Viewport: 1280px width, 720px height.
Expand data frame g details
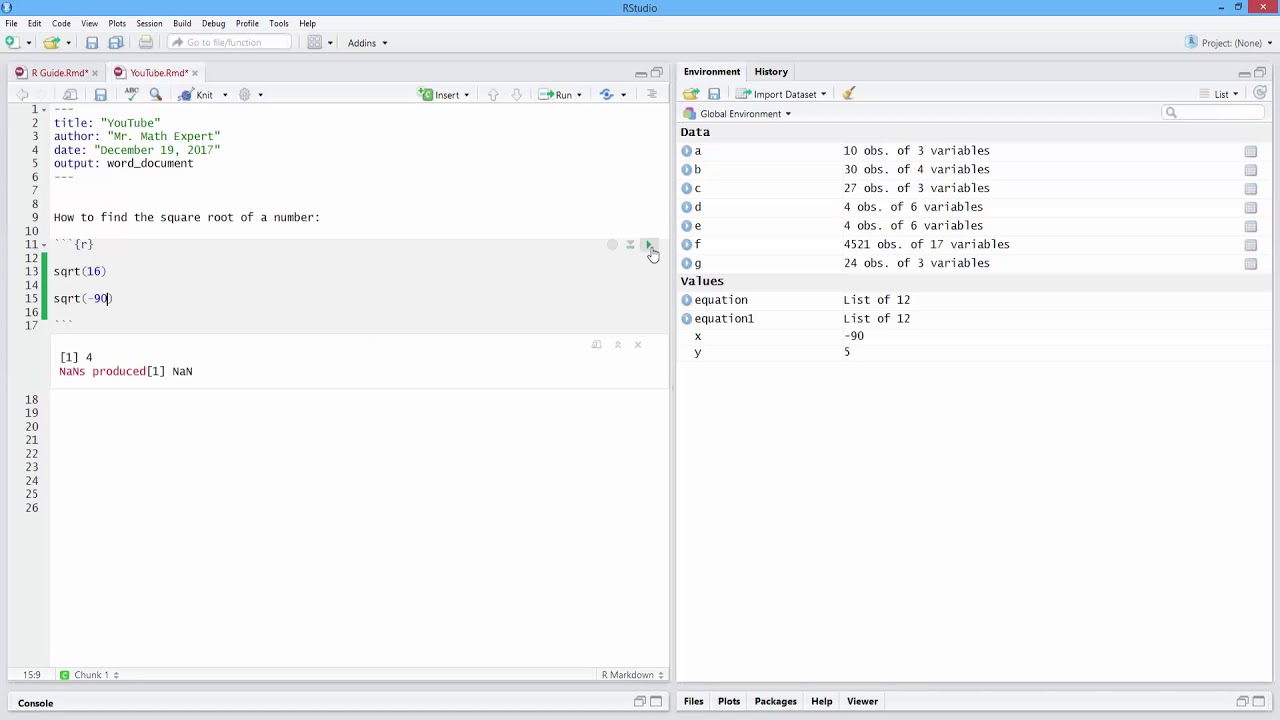pyautogui.click(x=686, y=263)
